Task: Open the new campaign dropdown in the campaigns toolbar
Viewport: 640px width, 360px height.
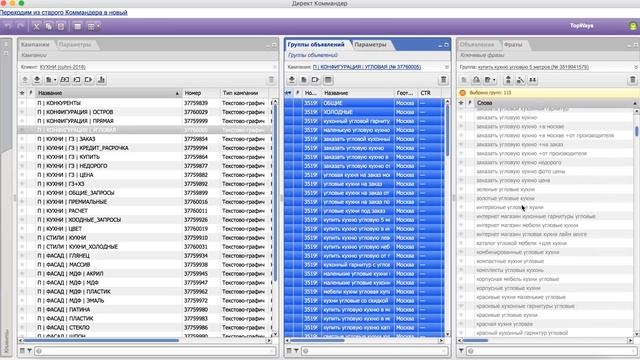Action: (51, 80)
